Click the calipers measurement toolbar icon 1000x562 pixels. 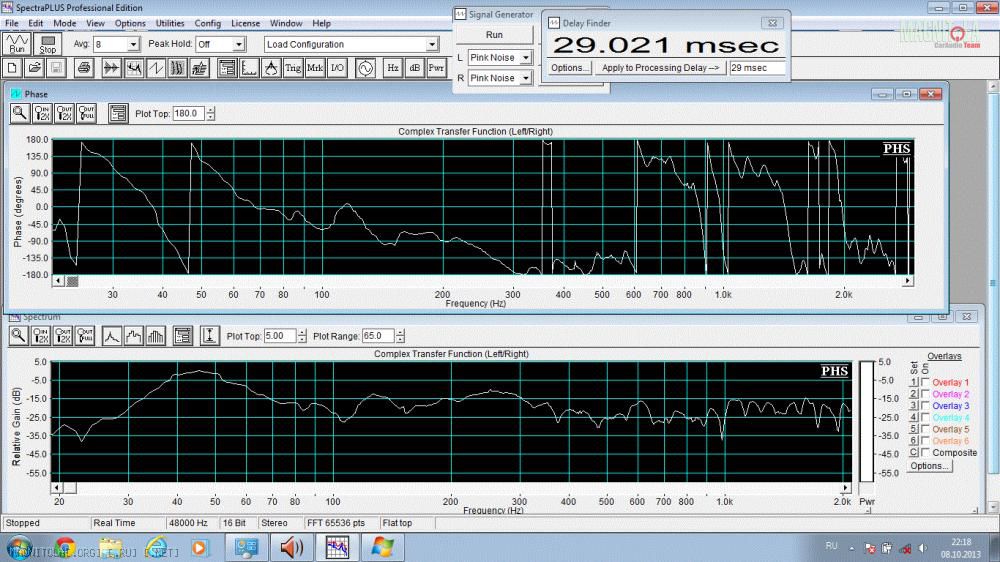tap(271, 68)
